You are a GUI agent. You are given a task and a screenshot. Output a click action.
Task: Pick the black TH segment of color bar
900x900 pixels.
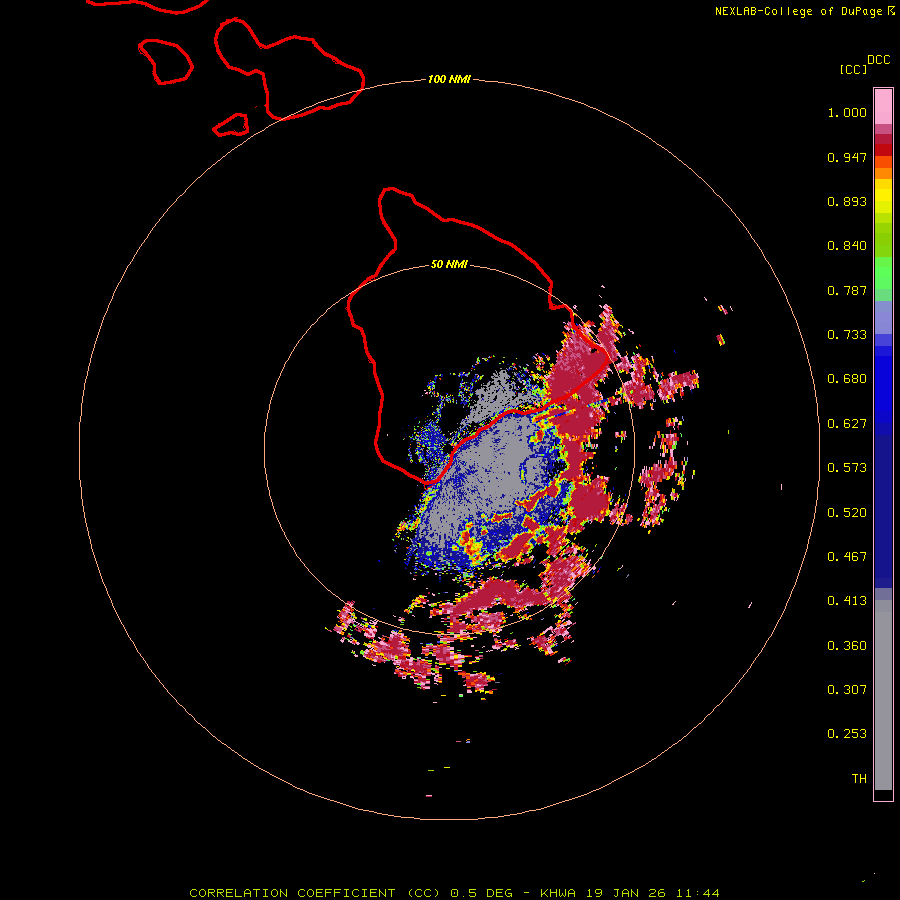point(883,794)
